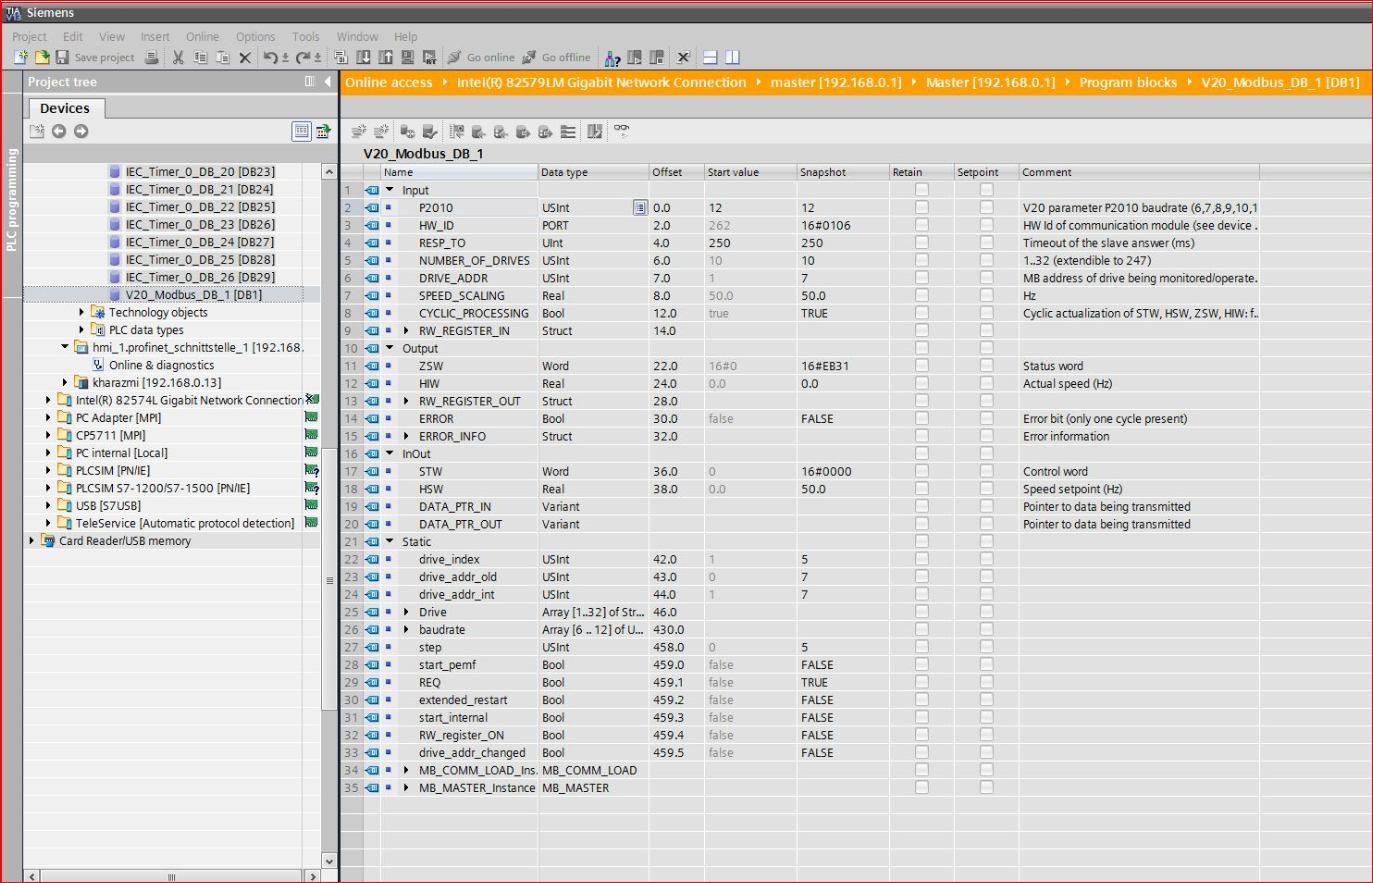Toggle Setpoint checkbox for SPEED_SCALING row

click(986, 296)
